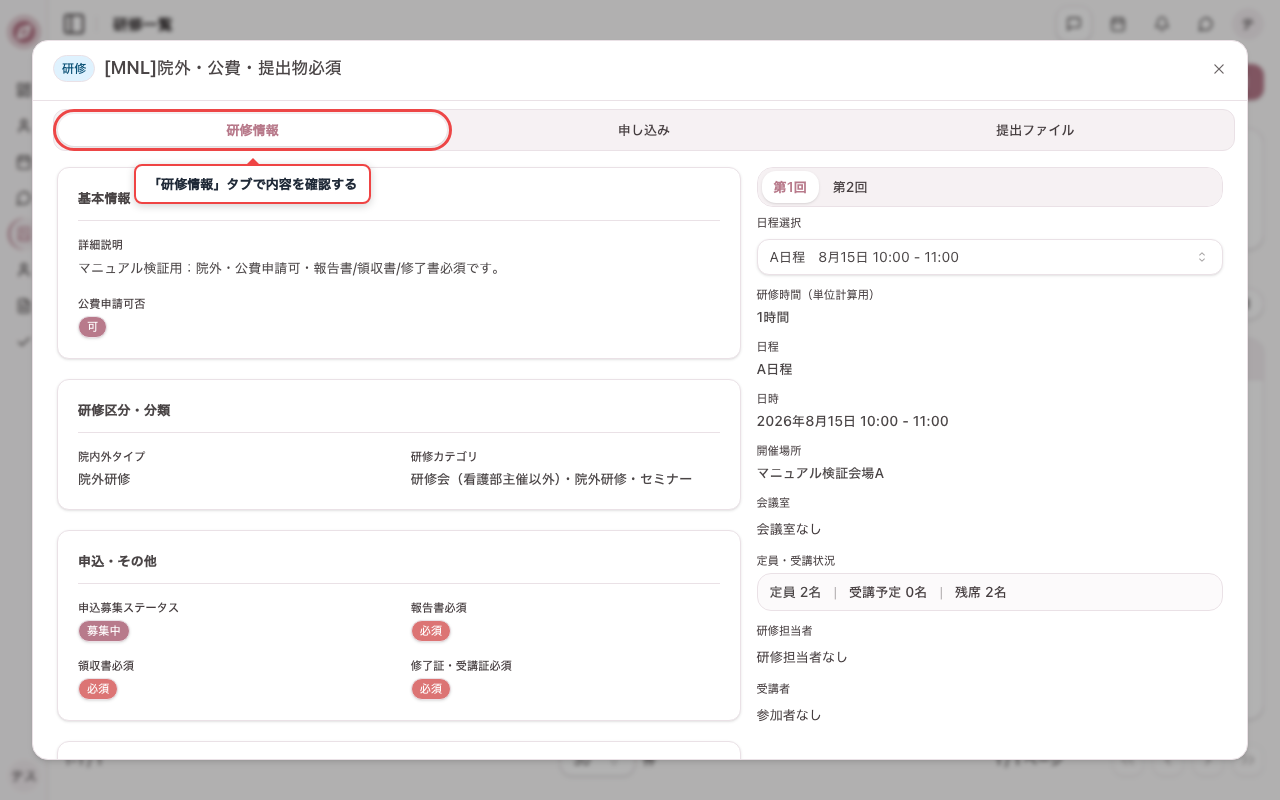Open the chat bubble icon beside the bell
The width and height of the screenshot is (1280, 800).
click(1206, 23)
